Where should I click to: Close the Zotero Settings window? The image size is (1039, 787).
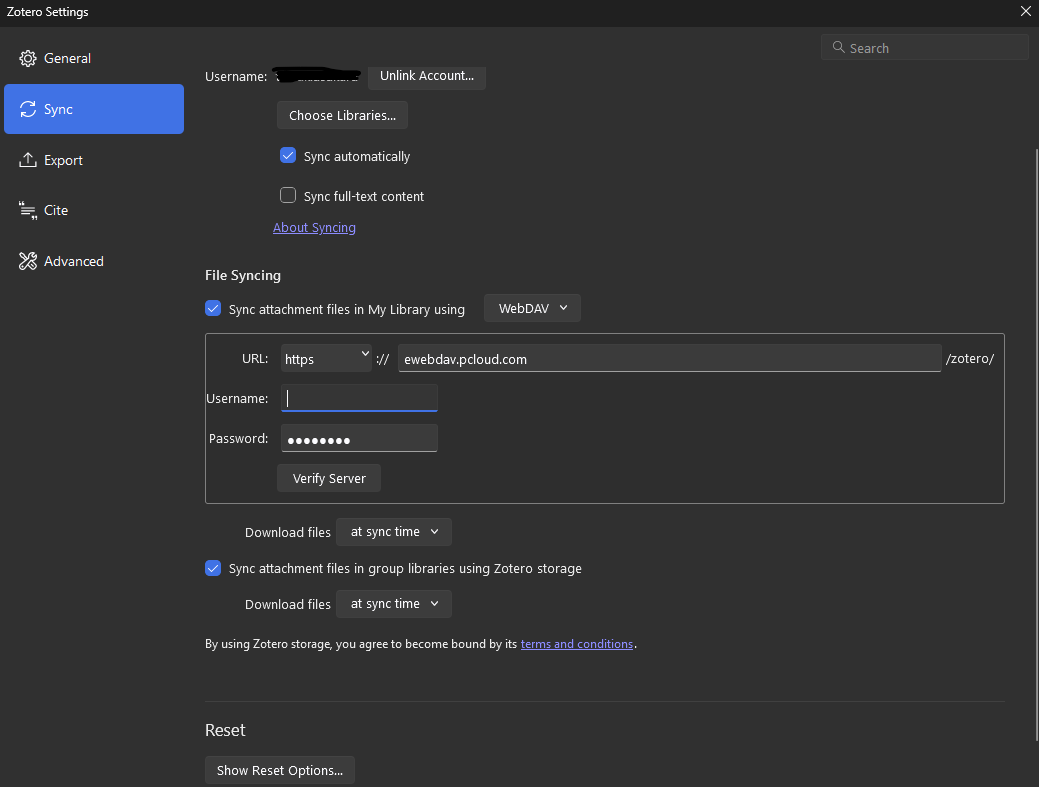pyautogui.click(x=1025, y=12)
